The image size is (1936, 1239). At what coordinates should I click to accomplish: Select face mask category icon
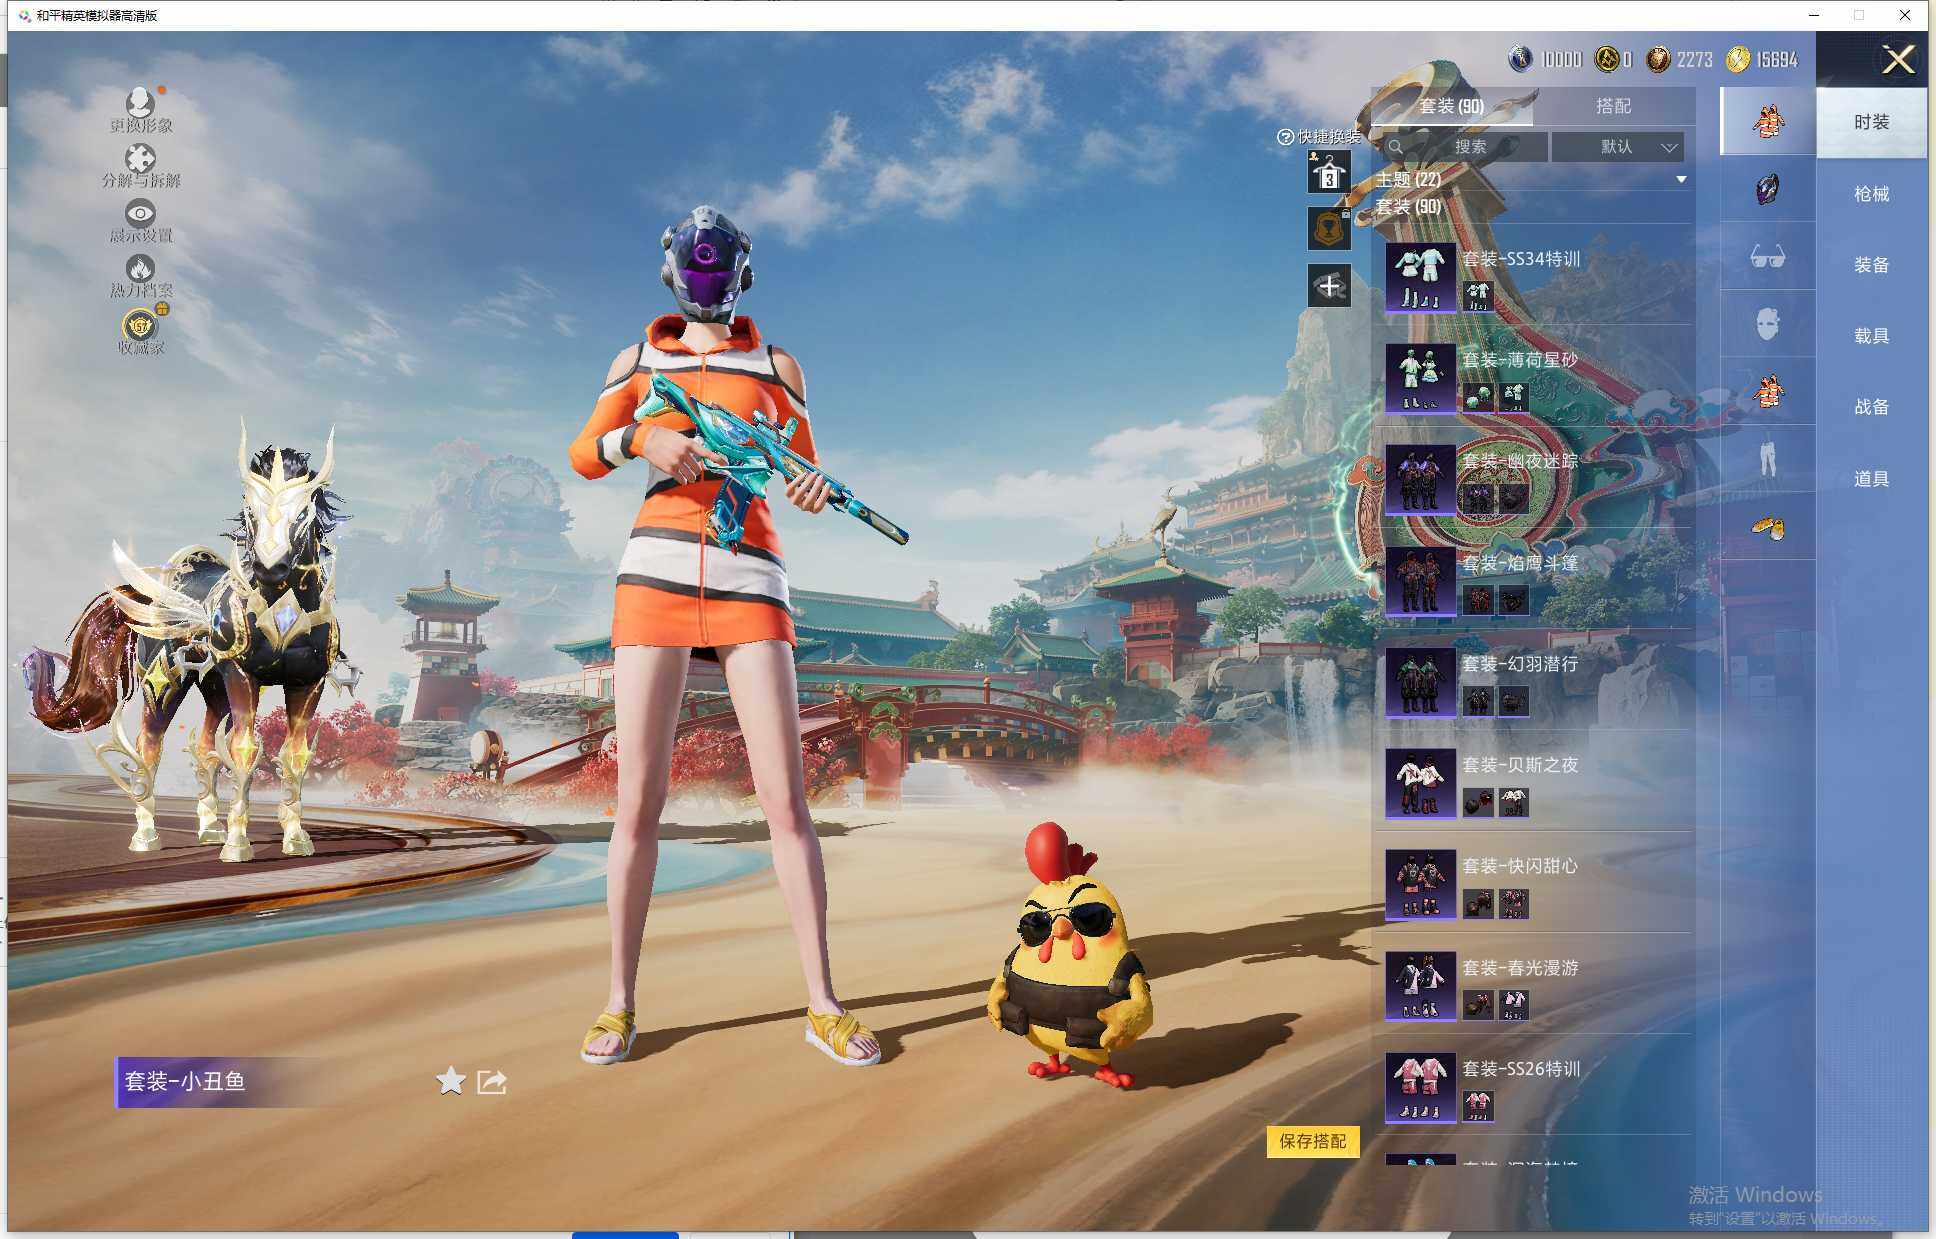click(1767, 324)
